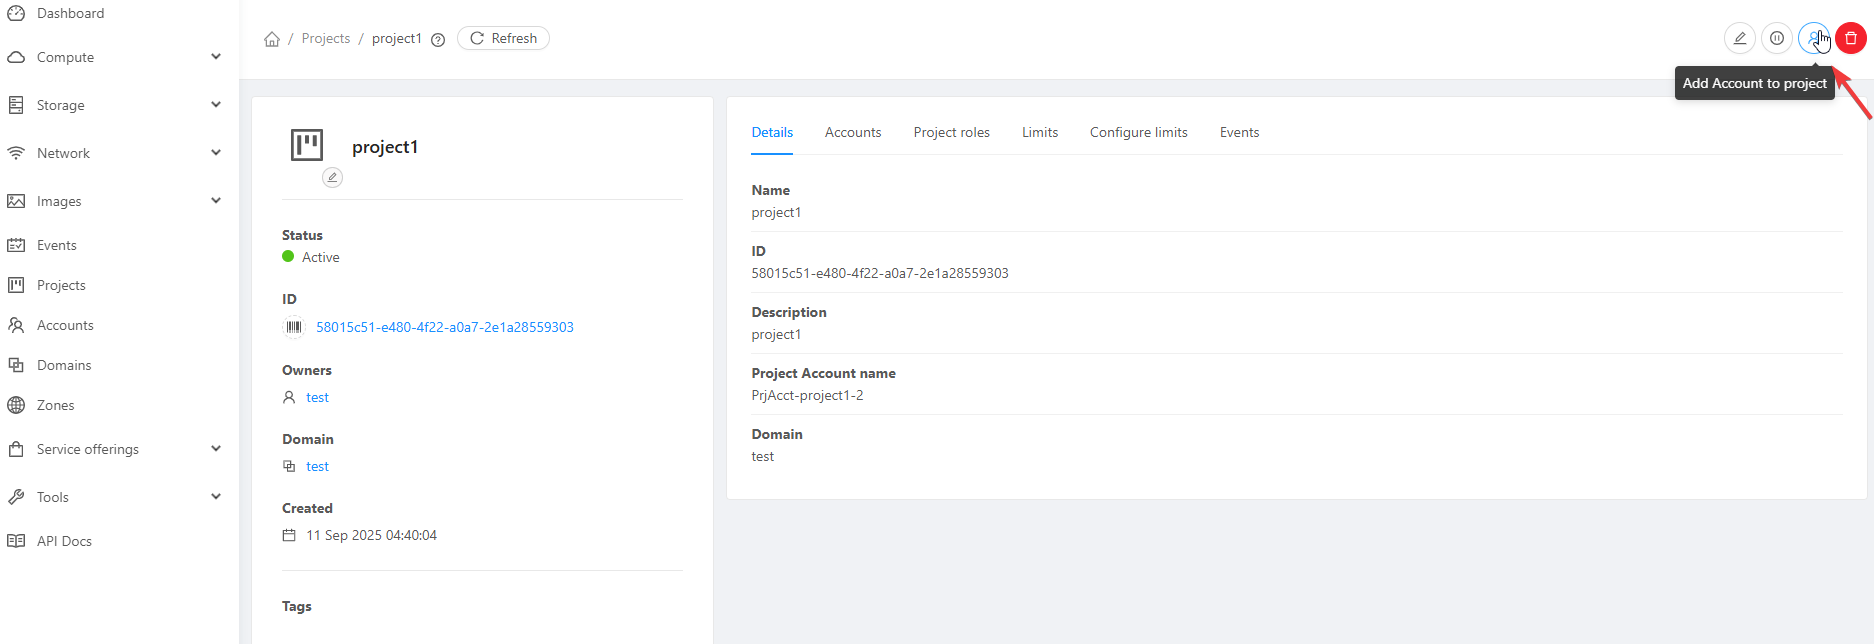Click the red delete project icon
This screenshot has width=1874, height=644.
[x=1850, y=38]
